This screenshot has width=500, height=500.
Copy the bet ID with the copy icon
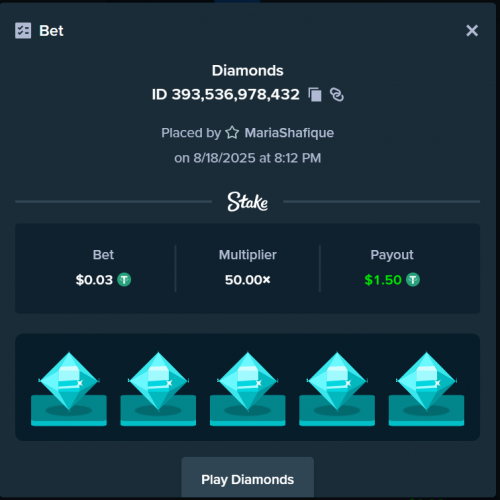[x=315, y=95]
